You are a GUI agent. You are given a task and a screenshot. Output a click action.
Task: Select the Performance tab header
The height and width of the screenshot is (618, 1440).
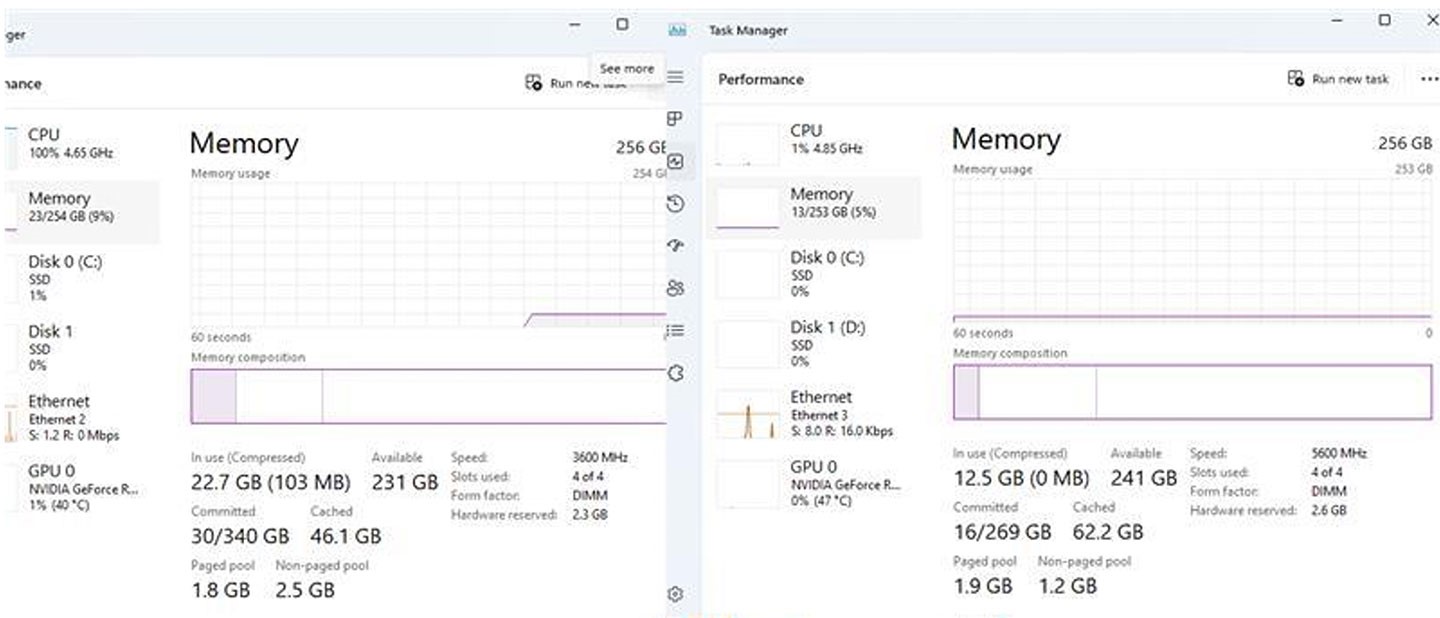click(761, 78)
